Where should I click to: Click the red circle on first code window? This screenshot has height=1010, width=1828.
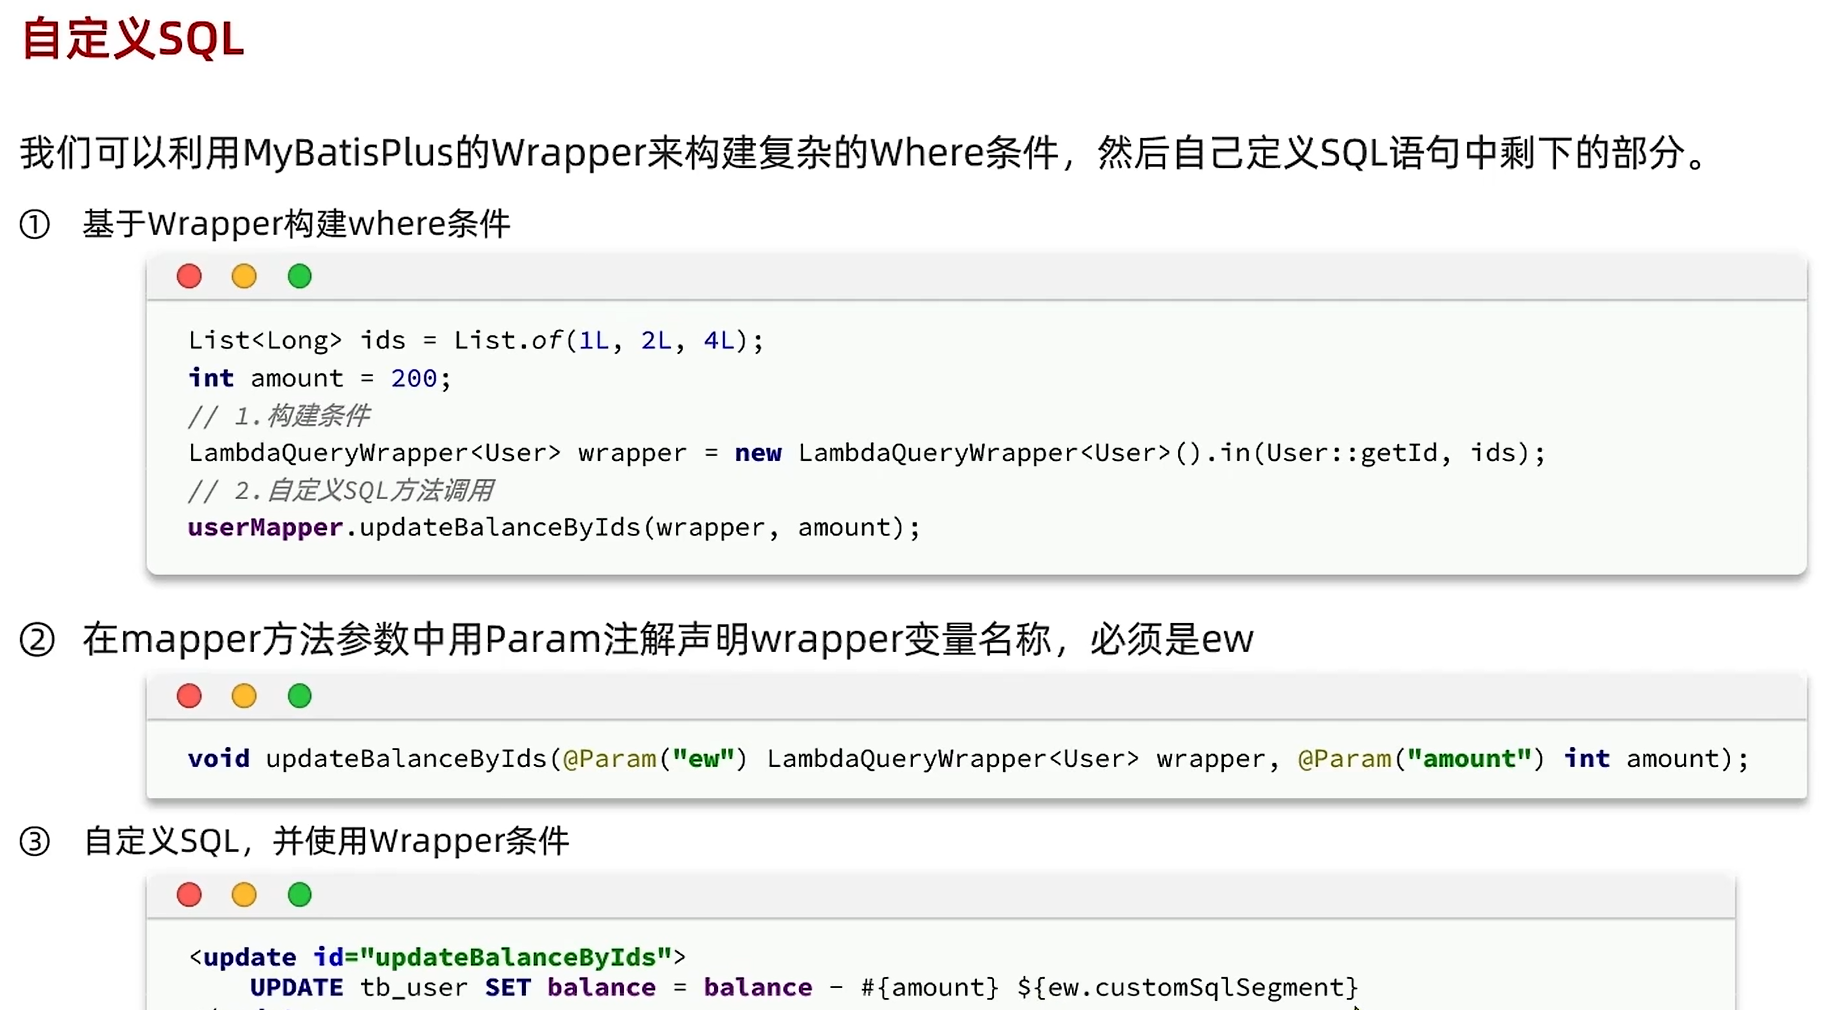coord(189,276)
